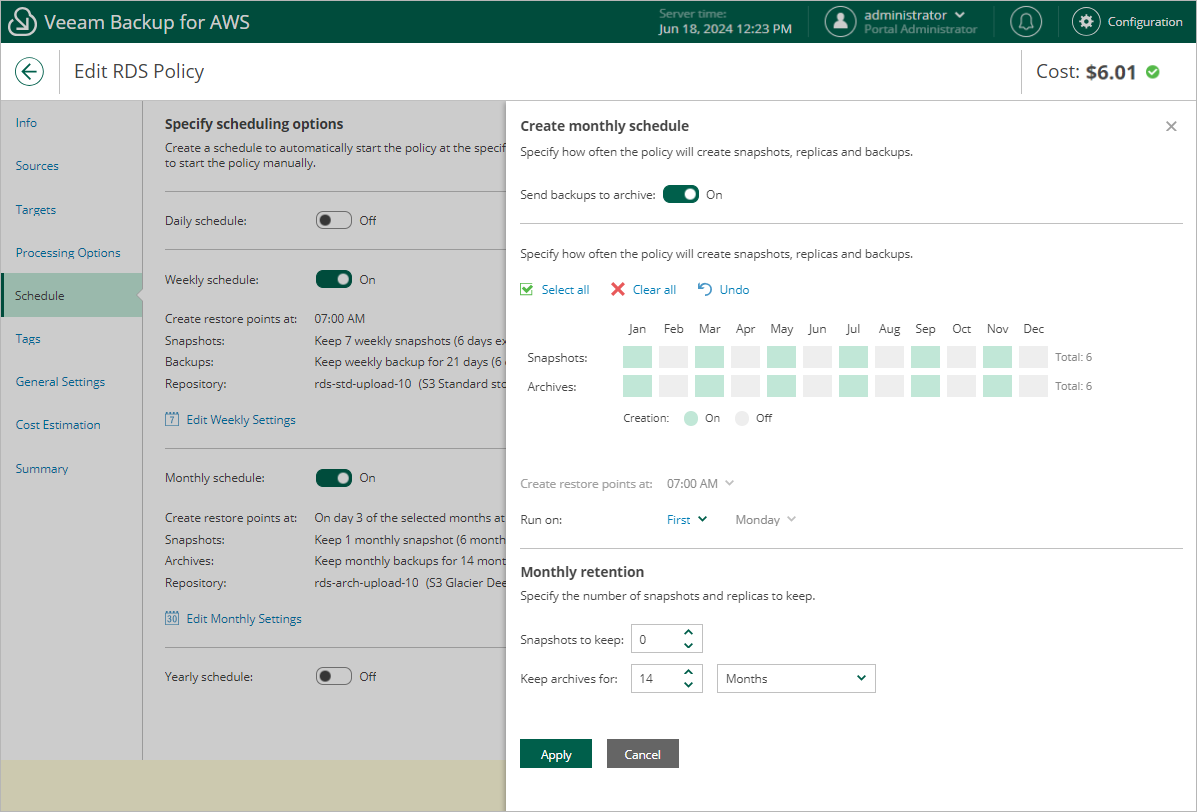Click the Undo arrow icon
1197x812 pixels.
tap(705, 289)
